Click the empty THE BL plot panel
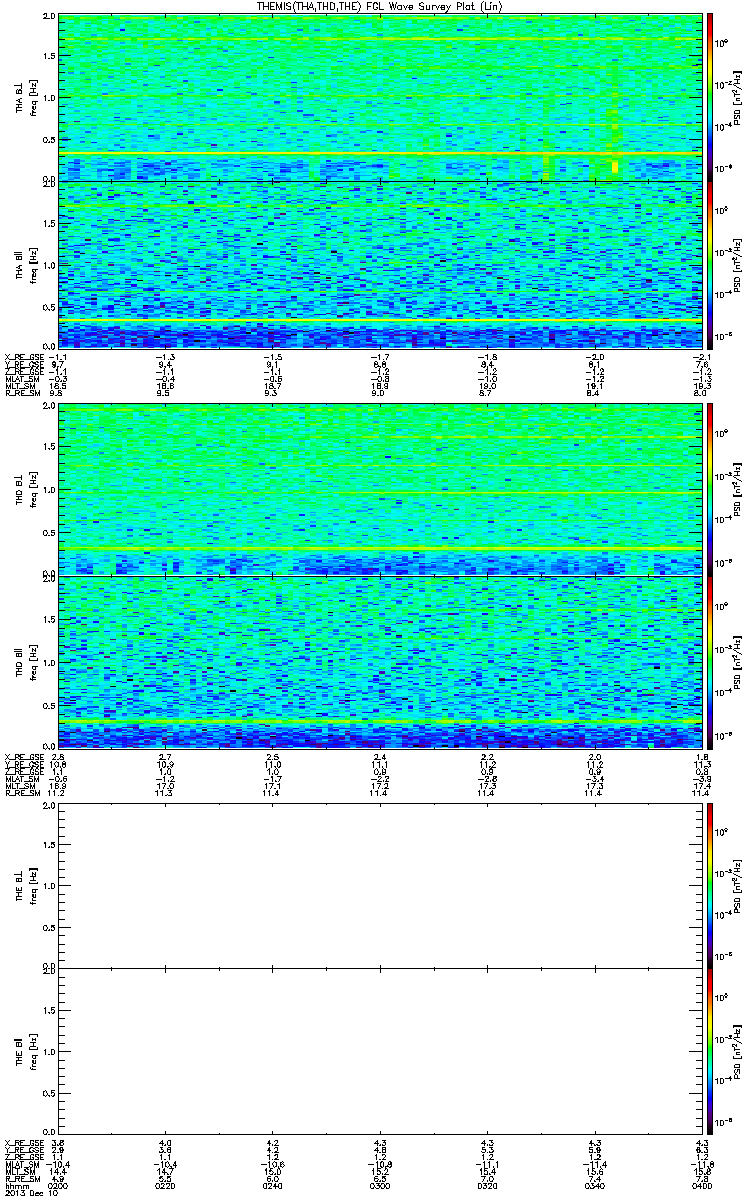The height and width of the screenshot is (1200, 750). pyautogui.click(x=379, y=884)
